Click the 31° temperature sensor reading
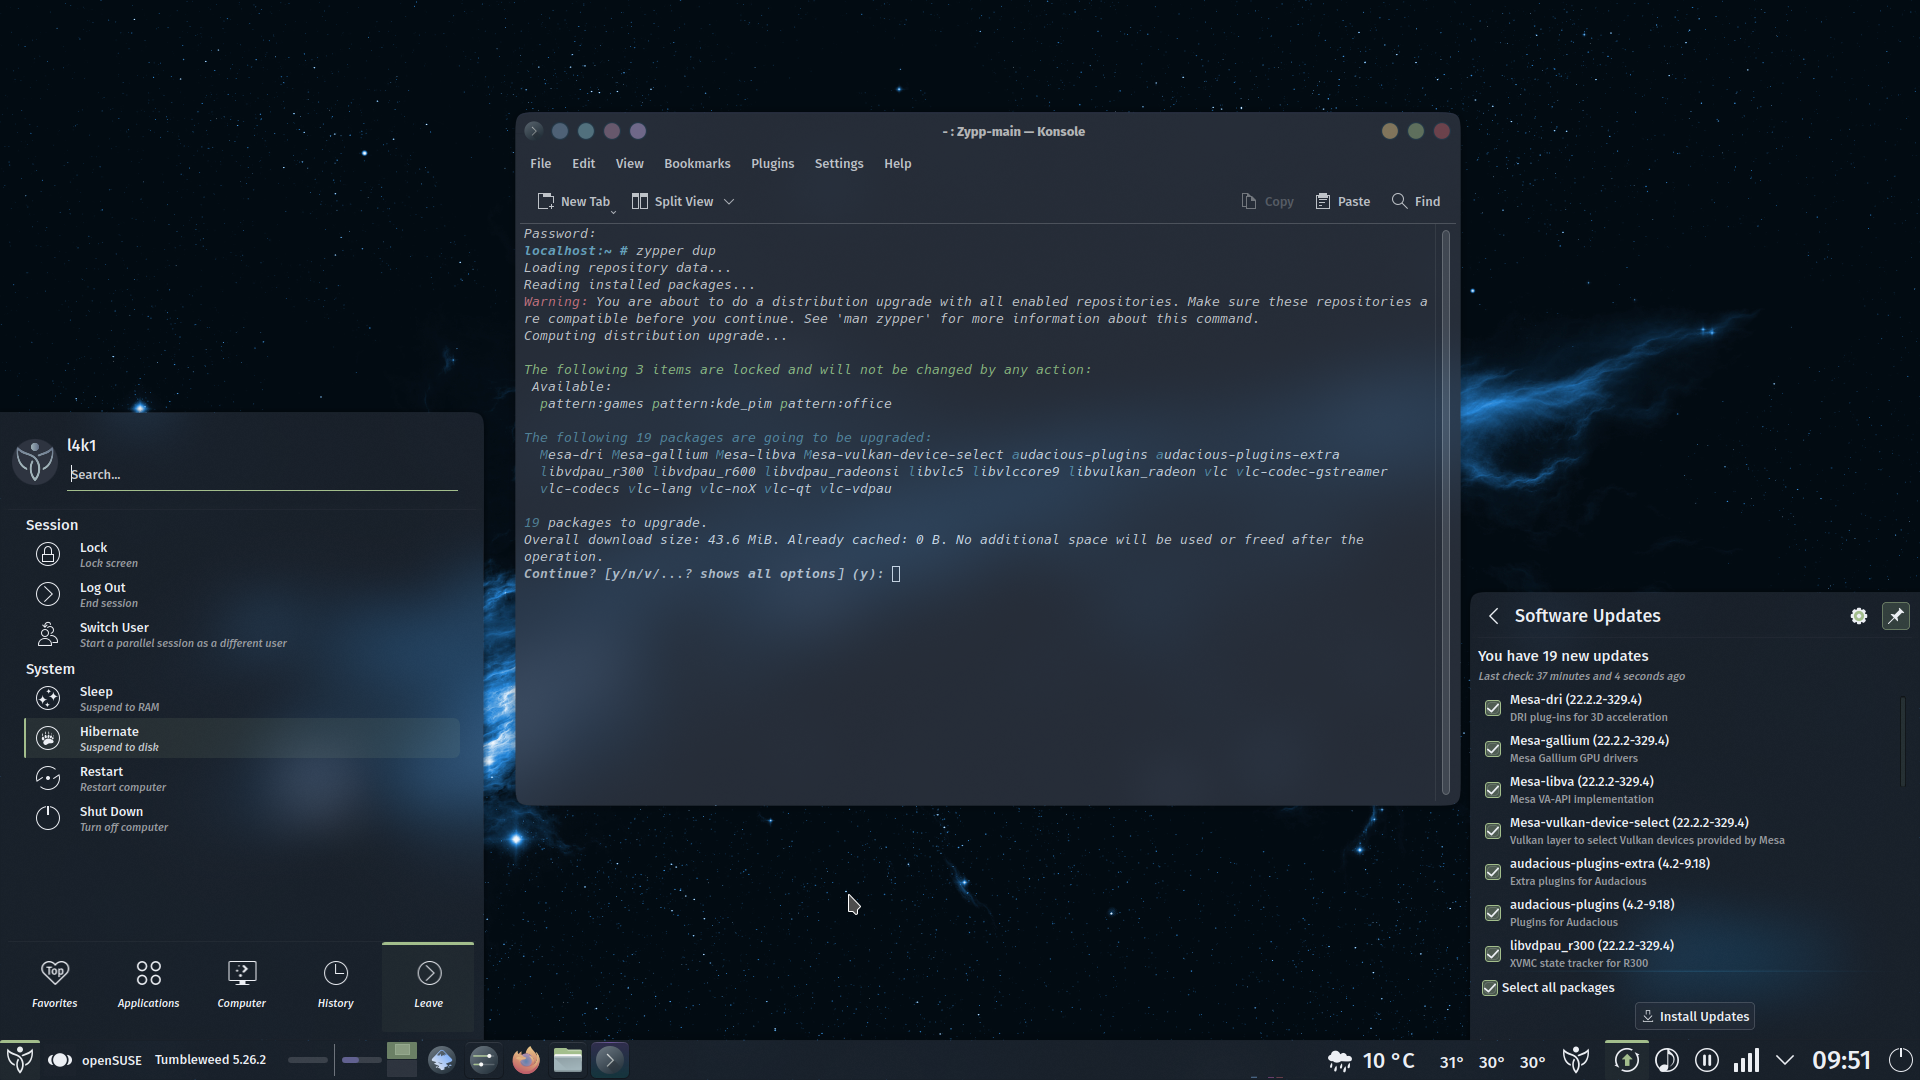 tap(1451, 1062)
